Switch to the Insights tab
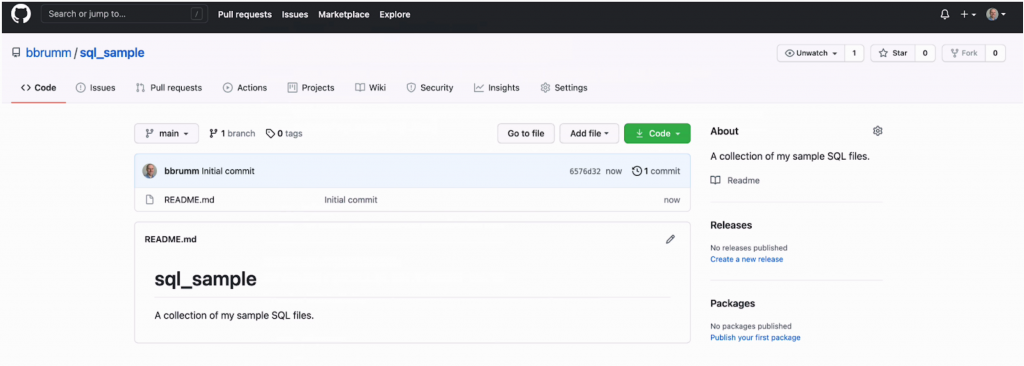Screen dimensions: 1024x366 point(497,88)
